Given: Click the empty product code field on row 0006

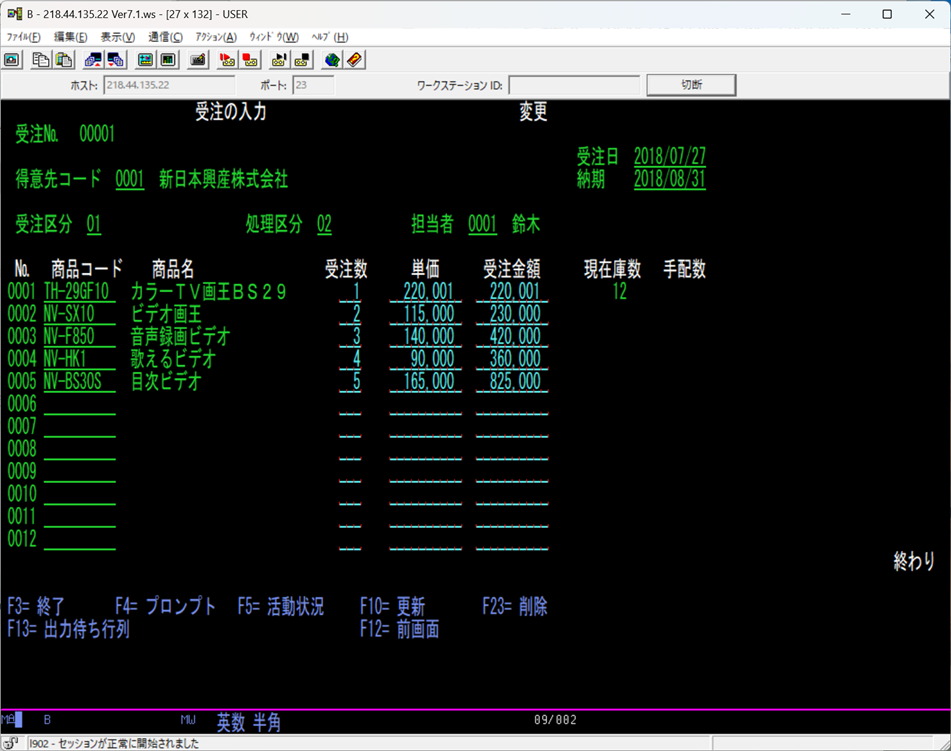Looking at the screenshot, I should (x=79, y=405).
